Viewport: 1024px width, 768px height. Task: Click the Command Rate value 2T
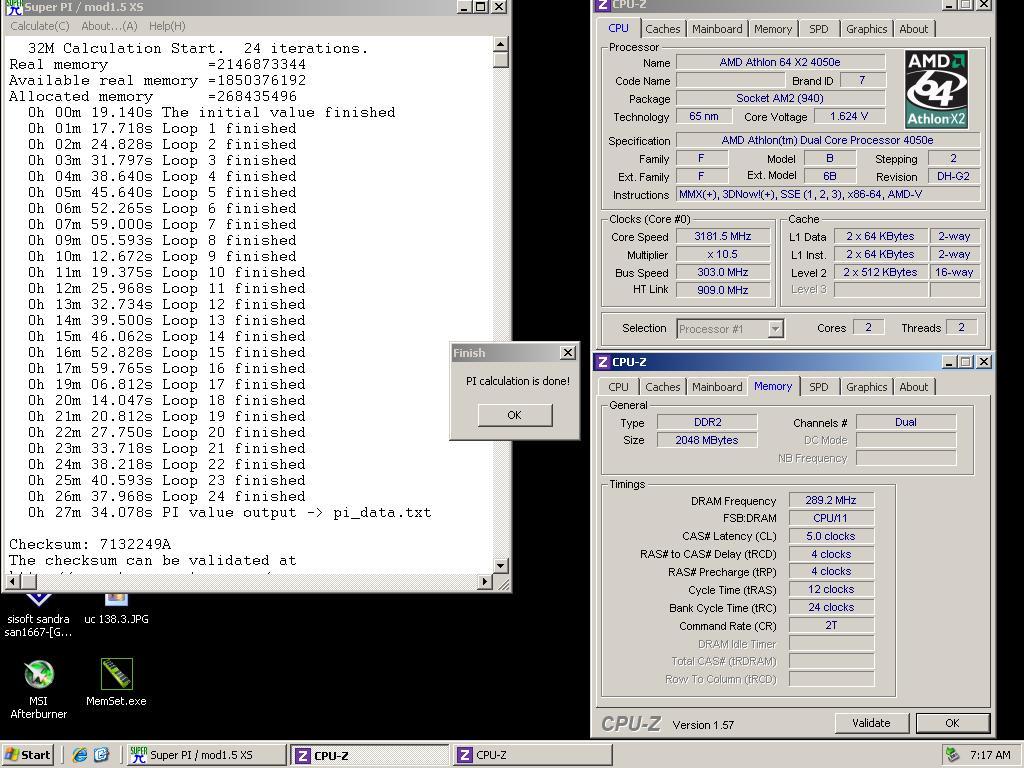(x=831, y=625)
